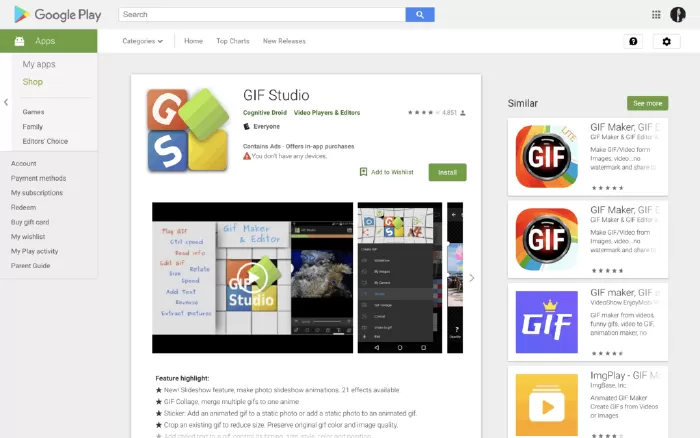The width and height of the screenshot is (700, 438).
Task: Open the Categories dropdown
Action: click(x=142, y=41)
